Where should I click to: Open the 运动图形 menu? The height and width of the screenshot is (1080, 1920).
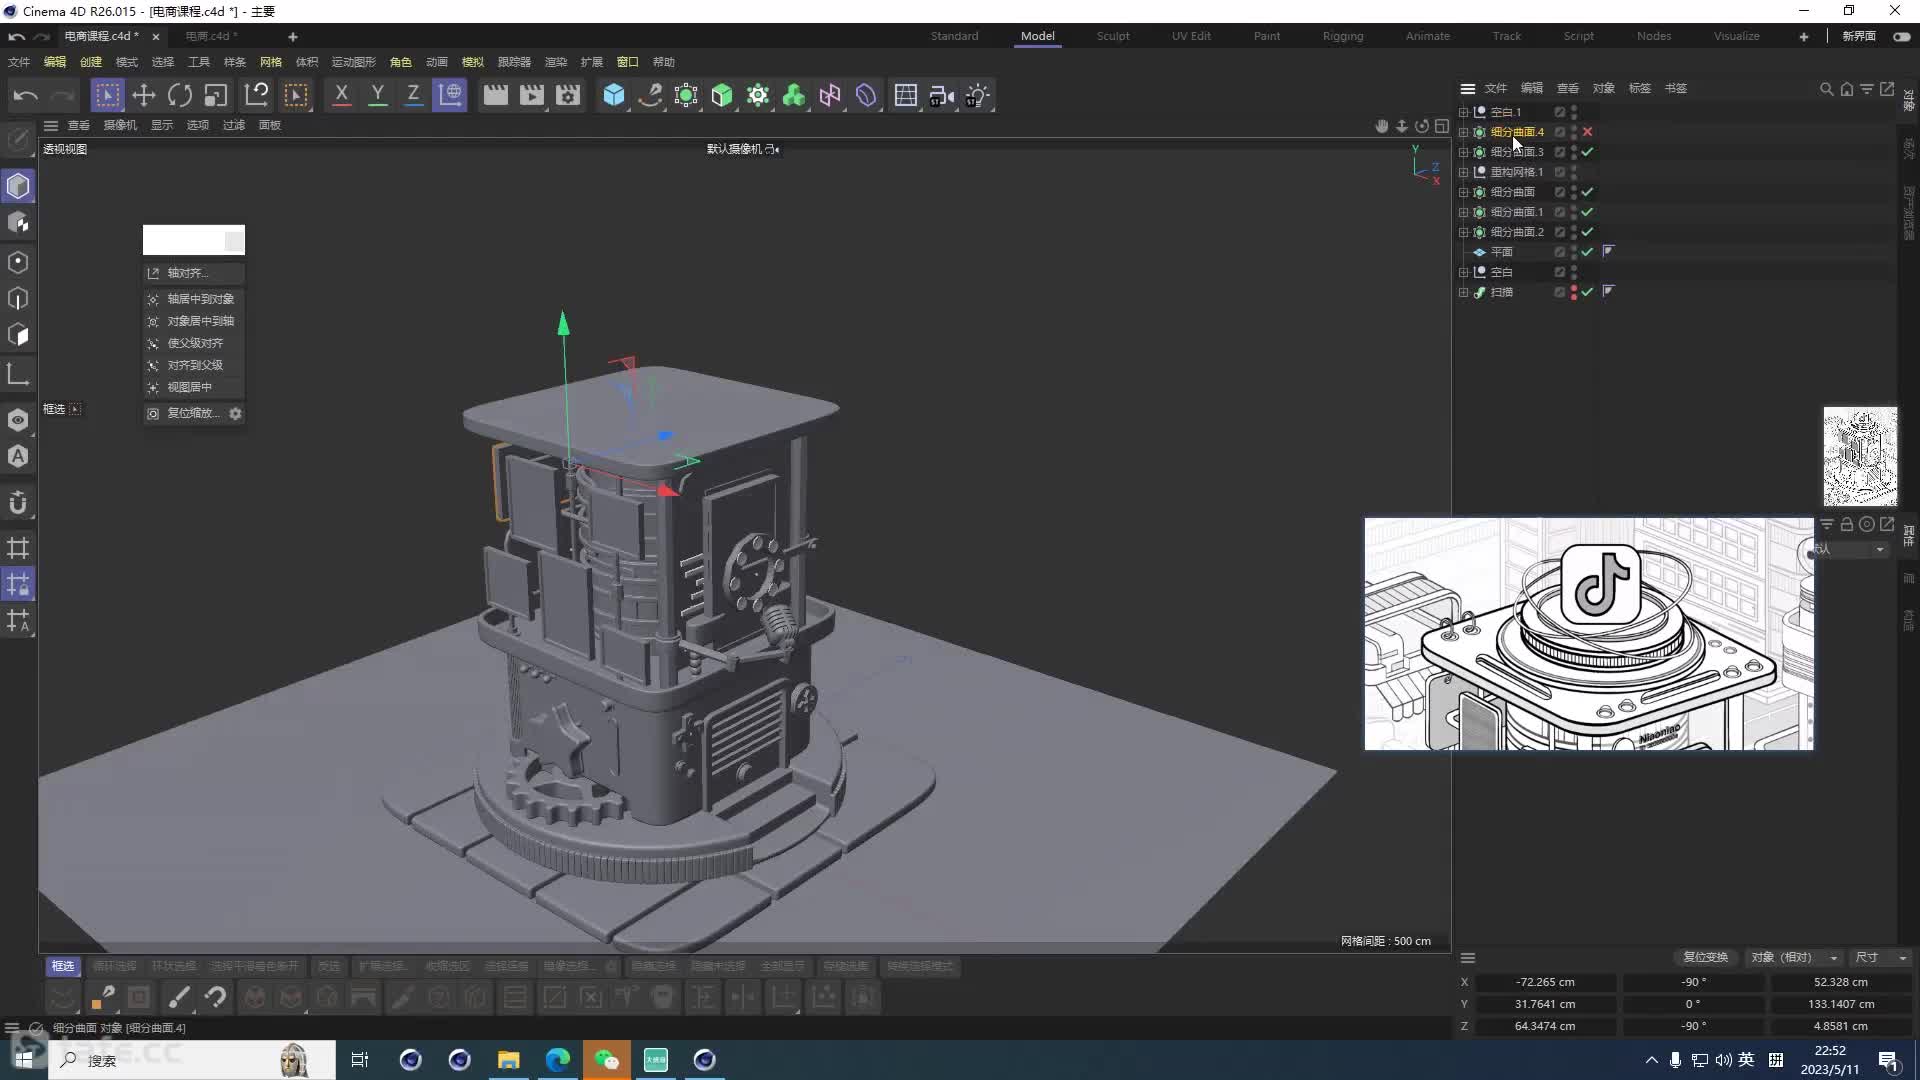[353, 62]
